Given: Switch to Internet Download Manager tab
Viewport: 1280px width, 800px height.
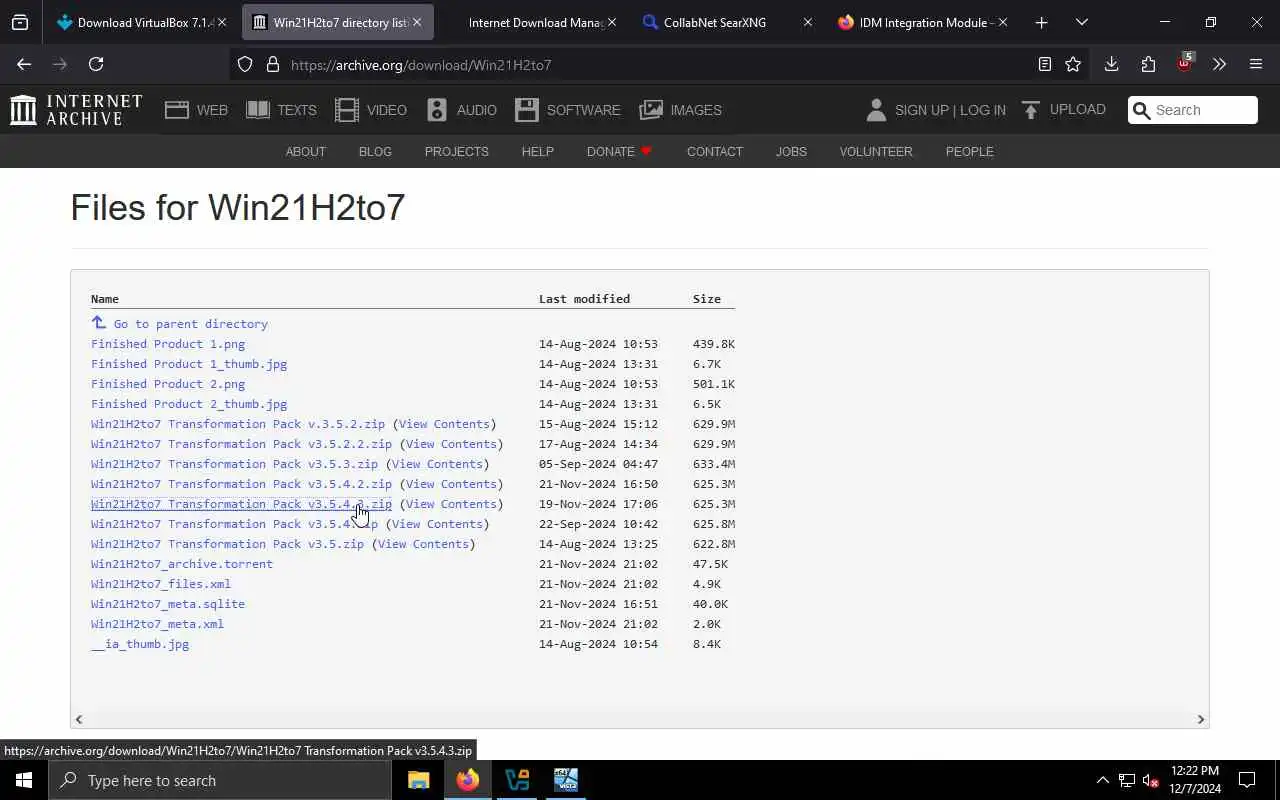Looking at the screenshot, I should coord(530,22).
